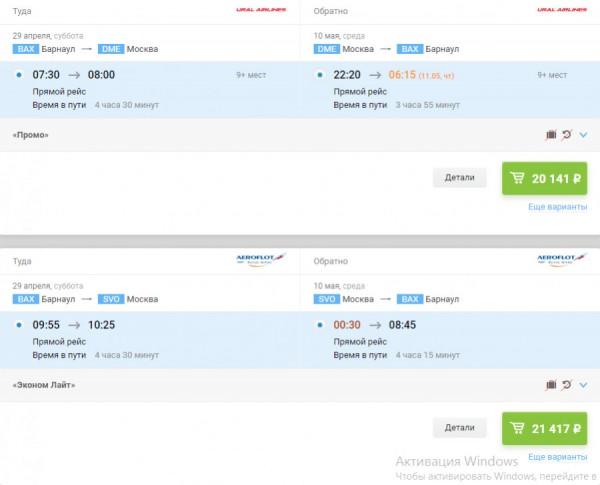Screen dimensions: 600x485
Task: Click the Aeroflot logo in the Туда column
Action: pos(261,259)
